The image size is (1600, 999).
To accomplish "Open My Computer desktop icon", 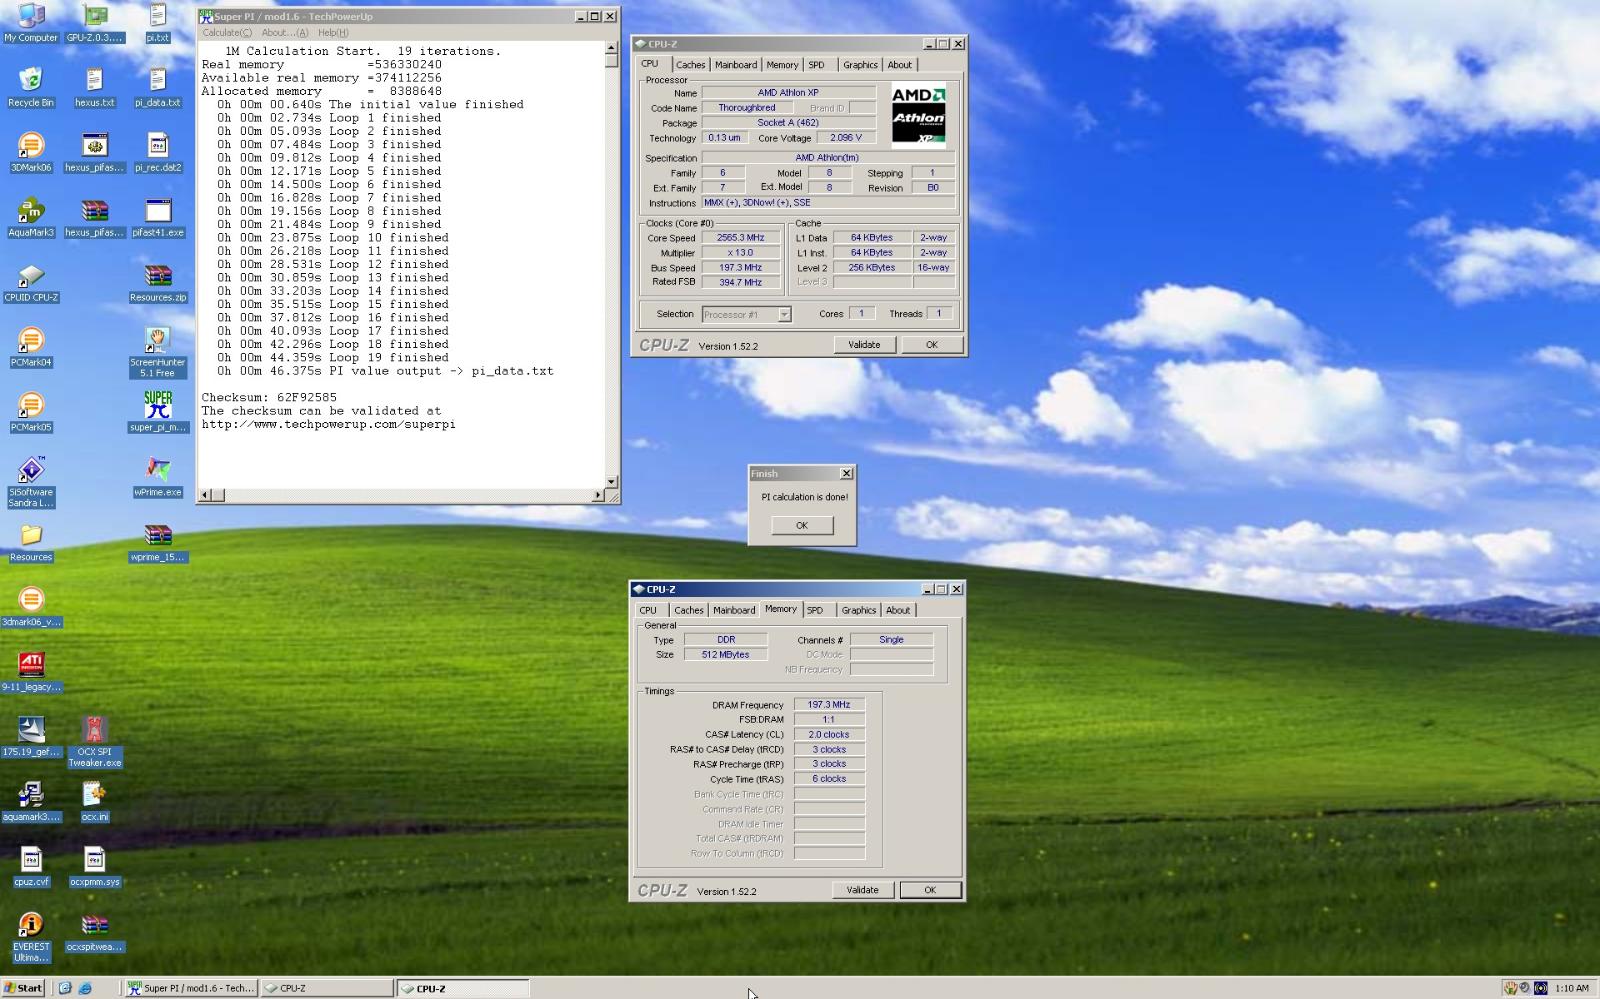I will (31, 22).
